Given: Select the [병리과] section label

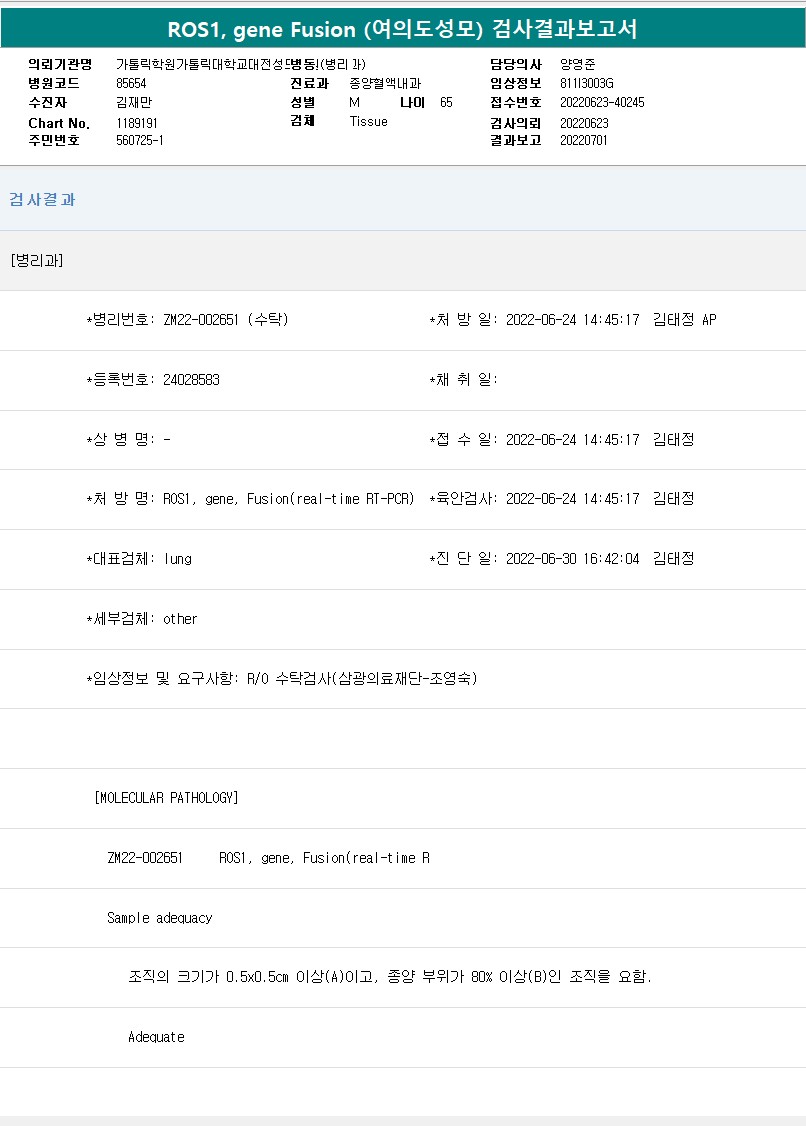Looking at the screenshot, I should (x=37, y=261).
